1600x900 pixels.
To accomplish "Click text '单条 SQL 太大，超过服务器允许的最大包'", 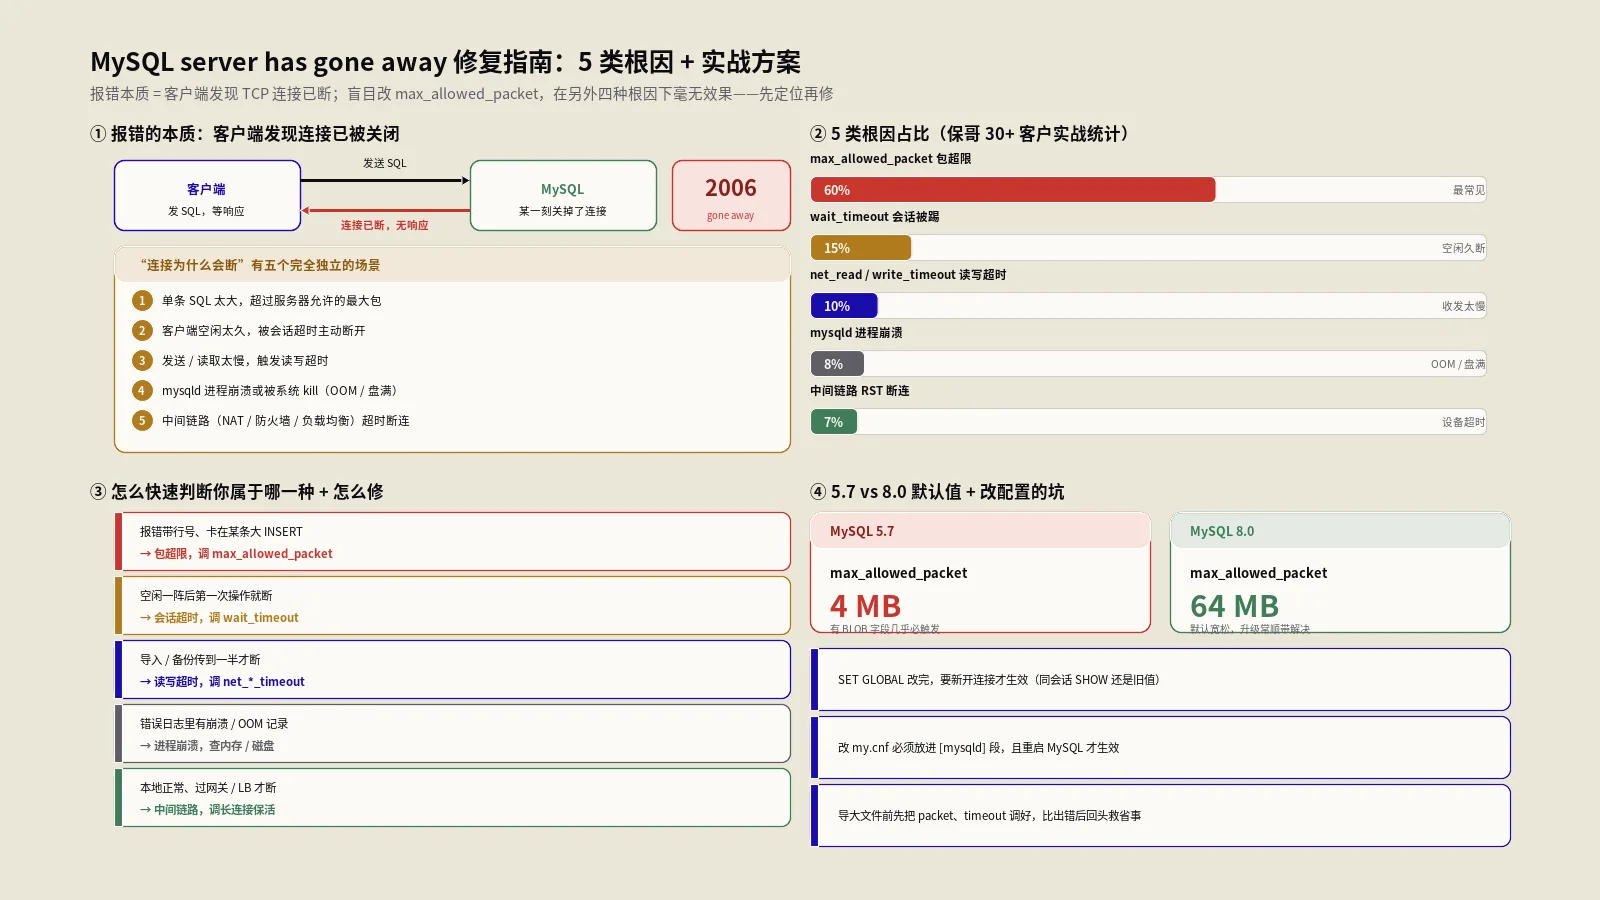I will [x=271, y=300].
